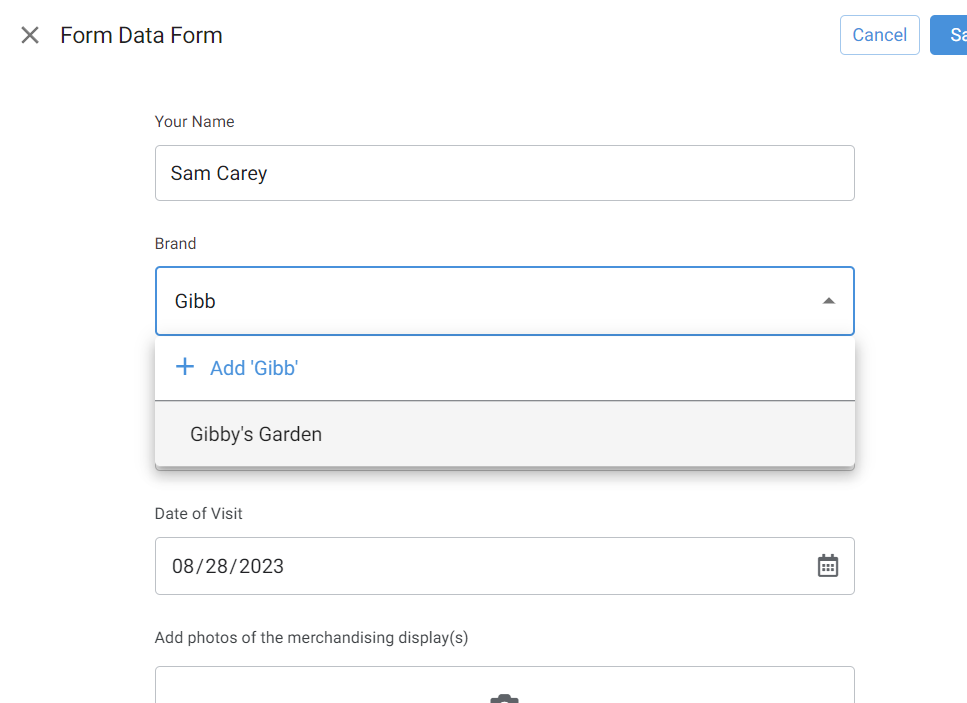967x703 pixels.
Task: Click the camera icon in the photo box
Action: click(x=504, y=697)
